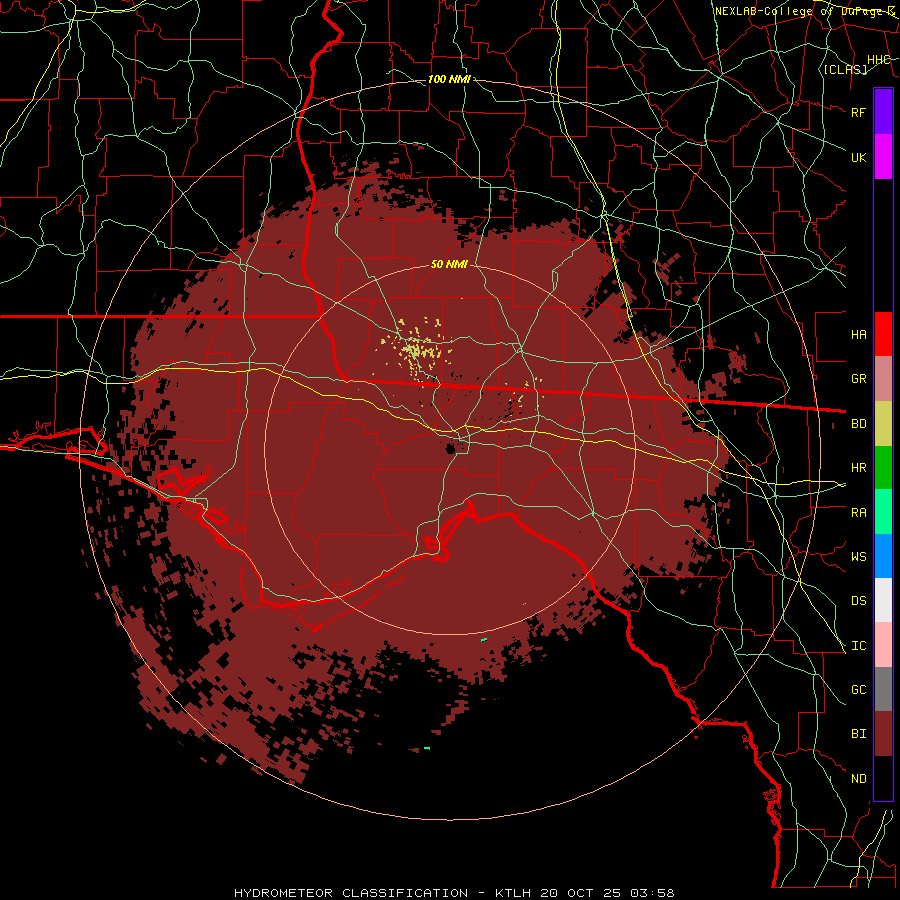Select the GR legend label
Viewport: 900px width, 900px height.
(859, 379)
